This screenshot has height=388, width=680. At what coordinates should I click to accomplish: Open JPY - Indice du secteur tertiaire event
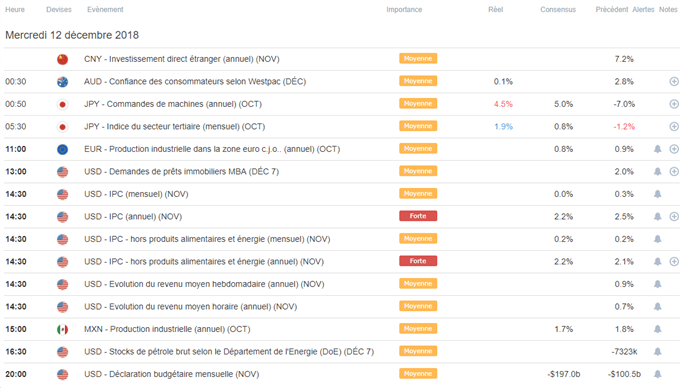click(x=174, y=127)
